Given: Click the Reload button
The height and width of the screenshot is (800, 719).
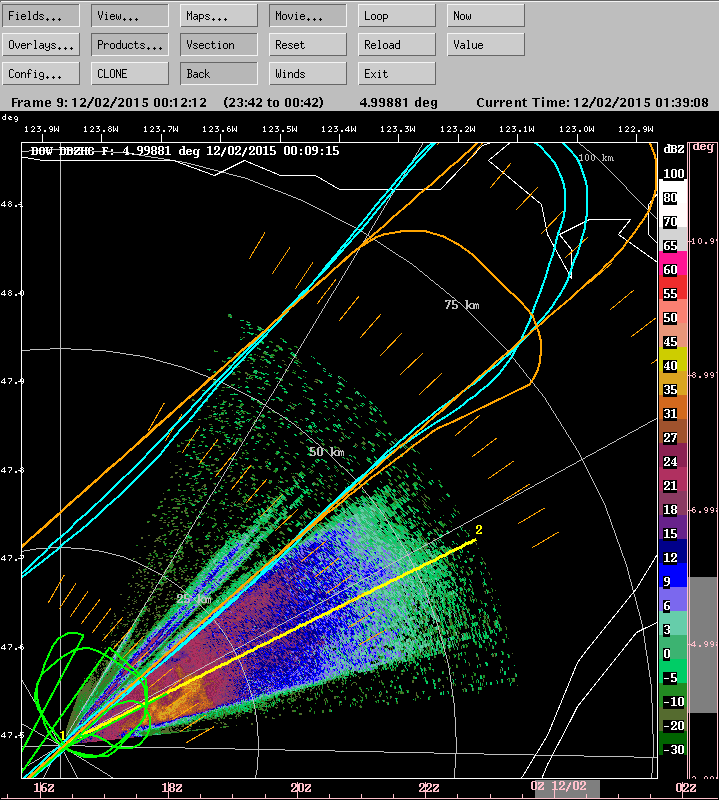Looking at the screenshot, I should click(396, 45).
